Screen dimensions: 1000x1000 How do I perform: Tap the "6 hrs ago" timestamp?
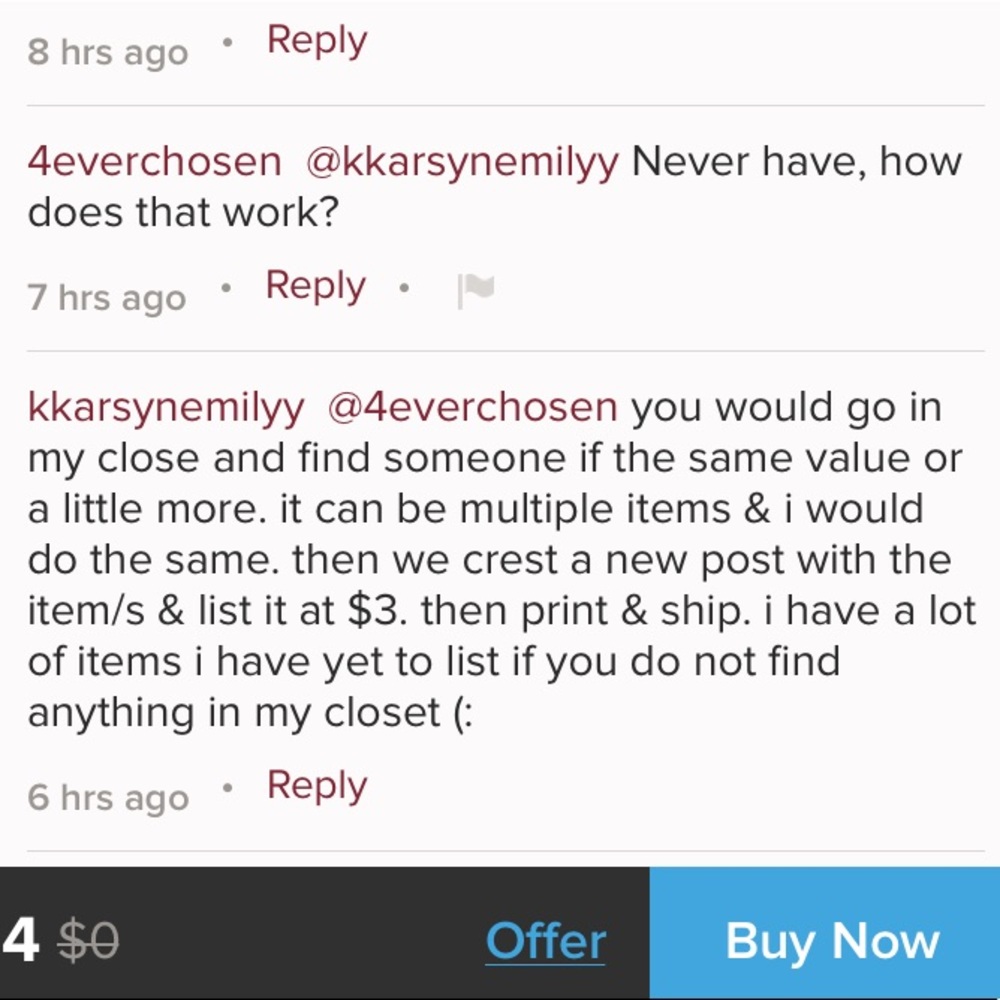(x=108, y=798)
